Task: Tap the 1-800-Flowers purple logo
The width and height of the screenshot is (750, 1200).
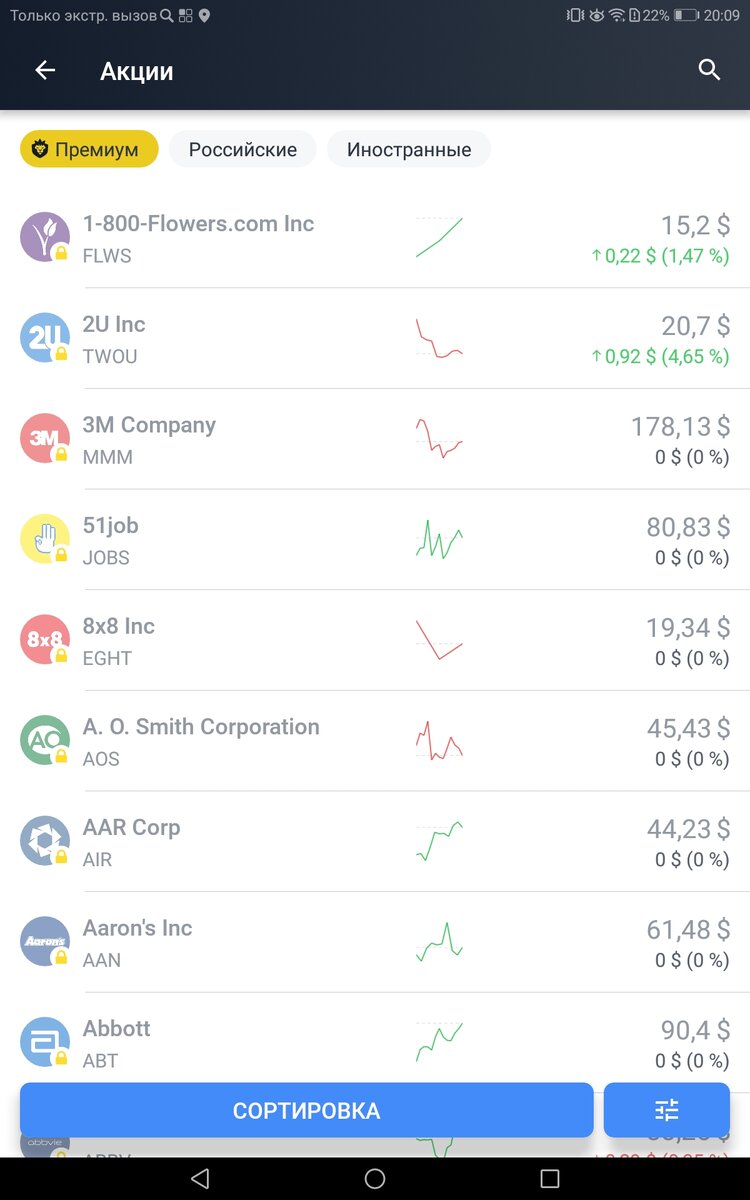Action: pyautogui.click(x=45, y=237)
